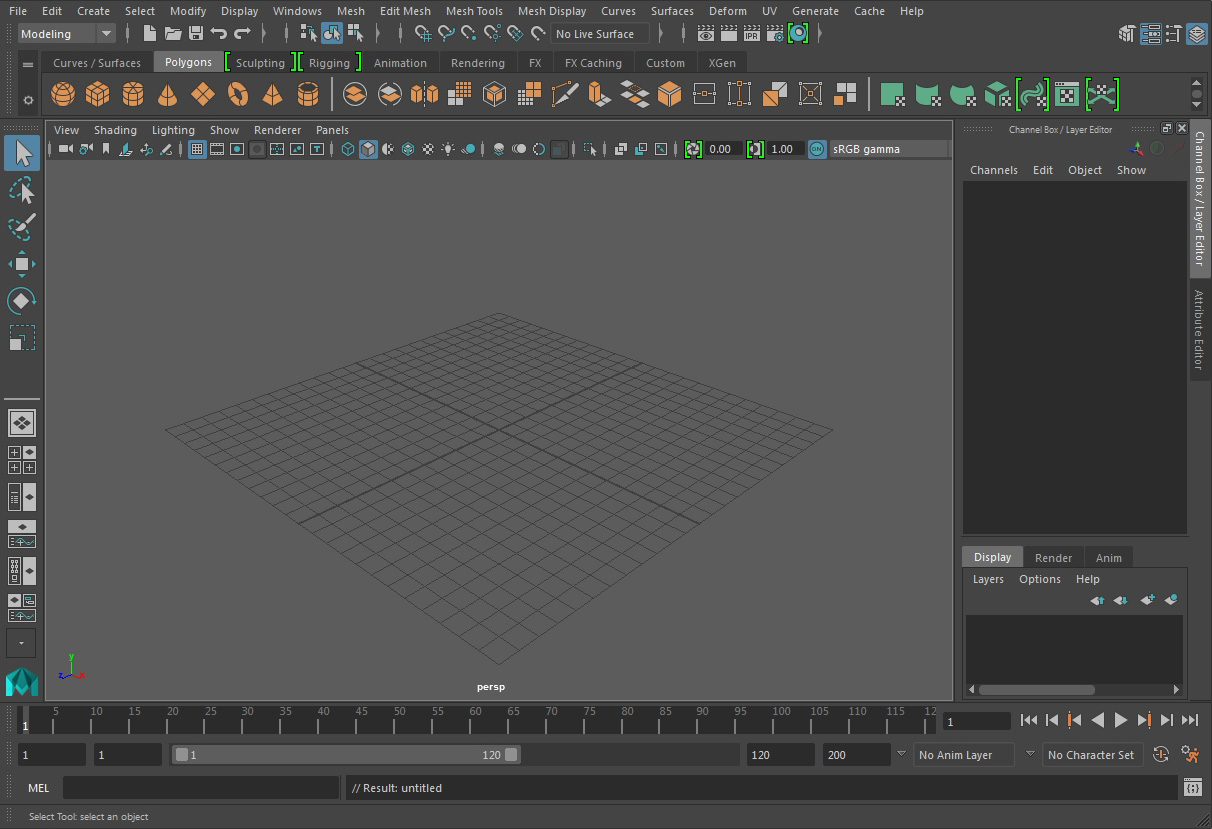Screen dimensions: 1212x829
Task: Toggle the sRGB color management button
Action: click(x=817, y=149)
